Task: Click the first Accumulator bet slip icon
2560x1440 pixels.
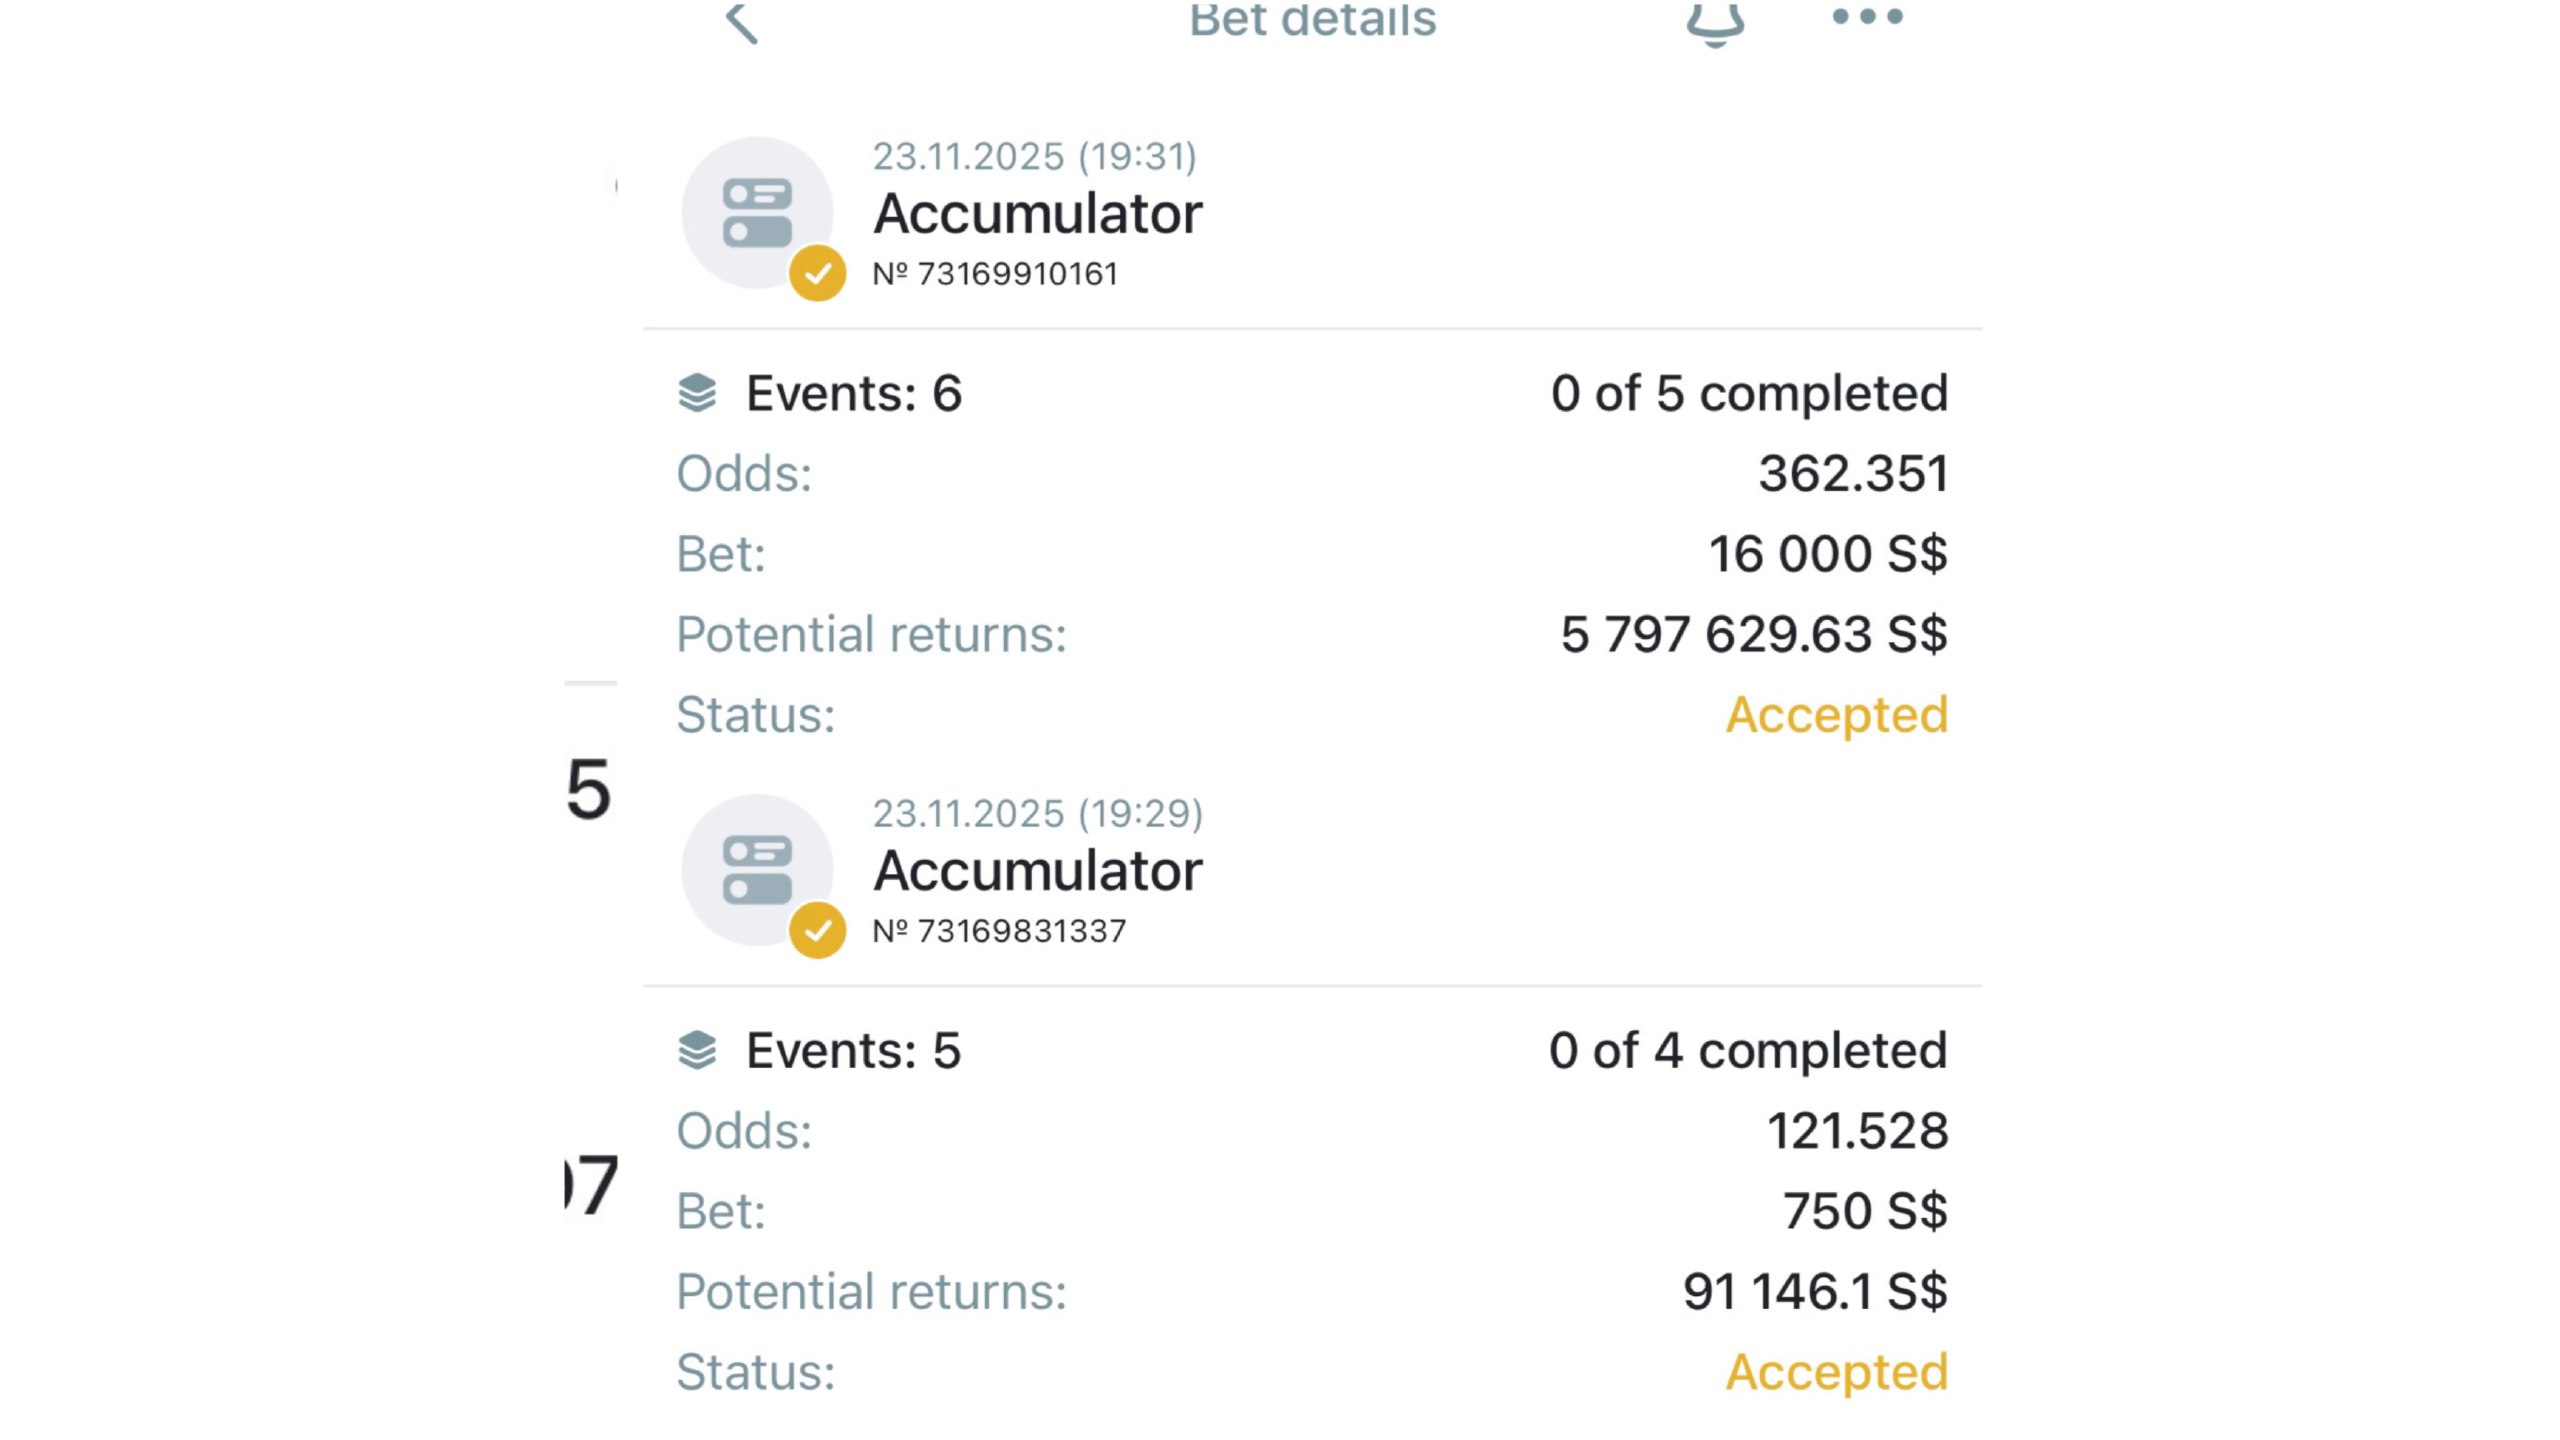Action: (757, 213)
